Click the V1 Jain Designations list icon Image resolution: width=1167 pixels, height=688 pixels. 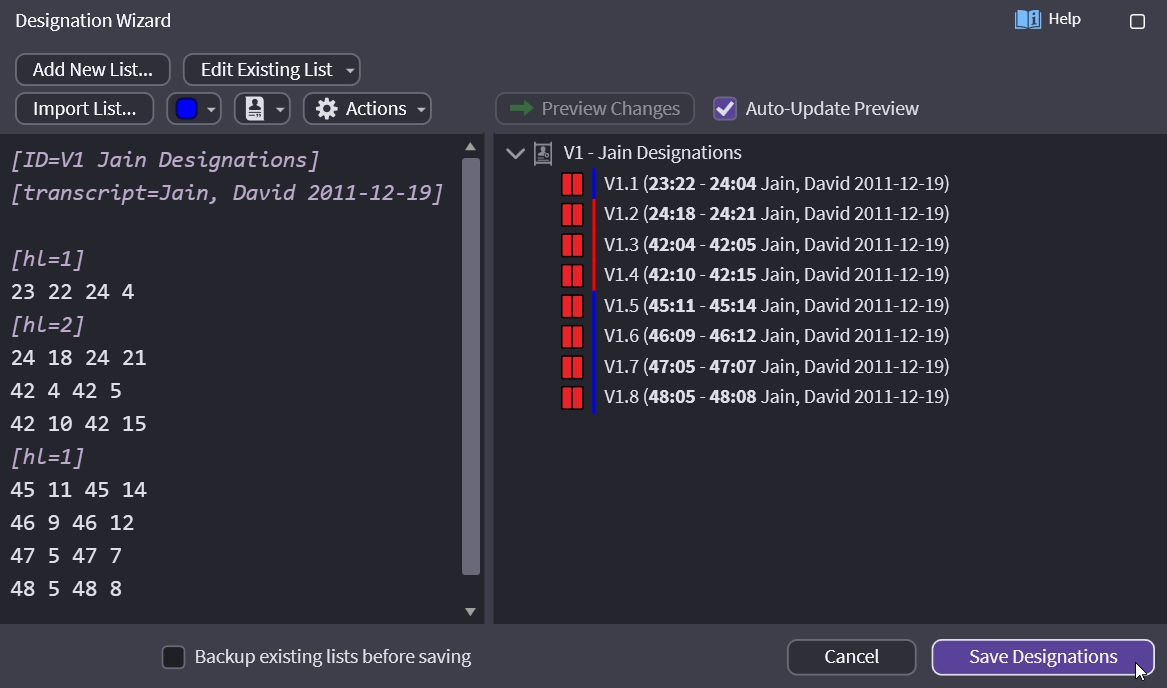(543, 153)
